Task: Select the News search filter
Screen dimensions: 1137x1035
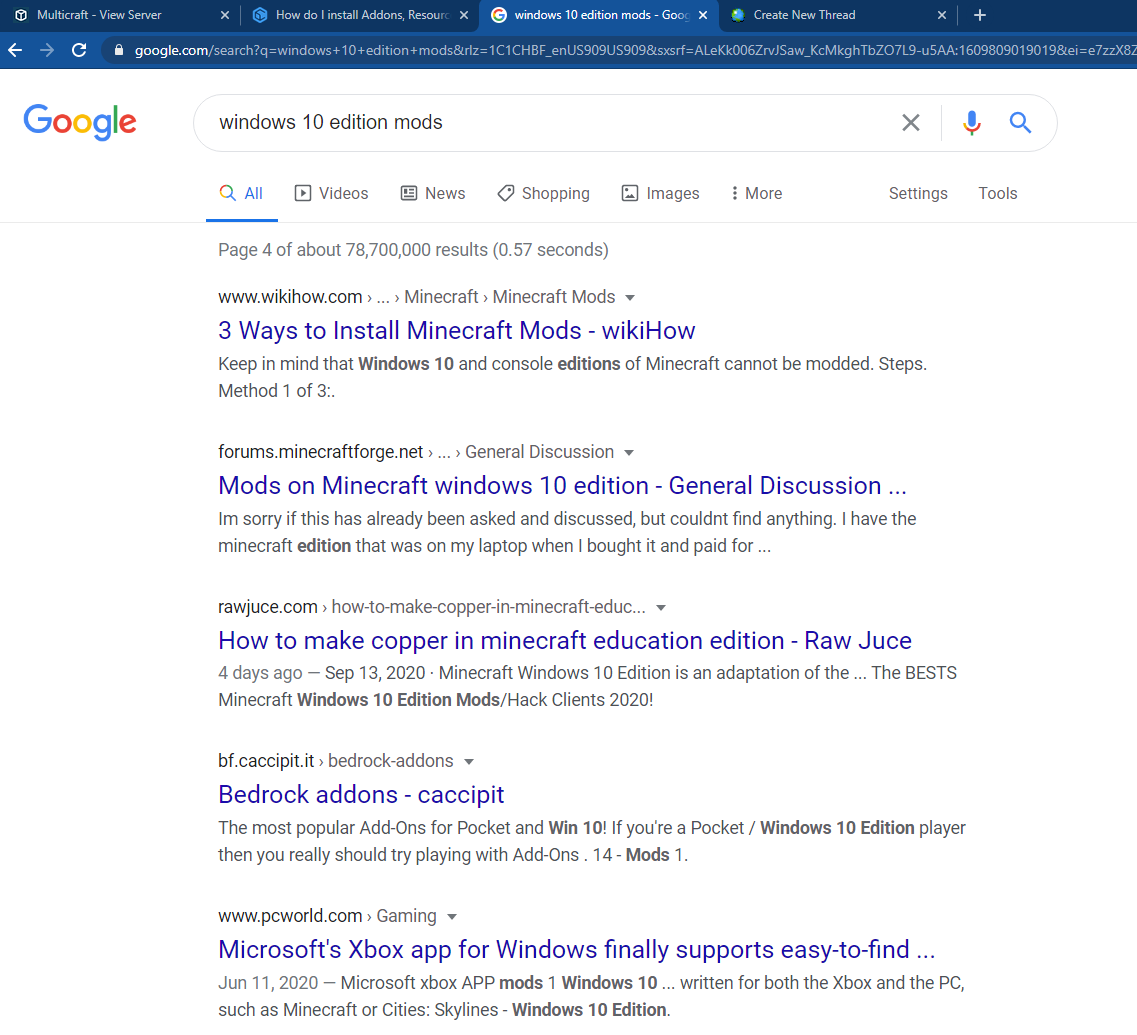Action: tap(433, 194)
